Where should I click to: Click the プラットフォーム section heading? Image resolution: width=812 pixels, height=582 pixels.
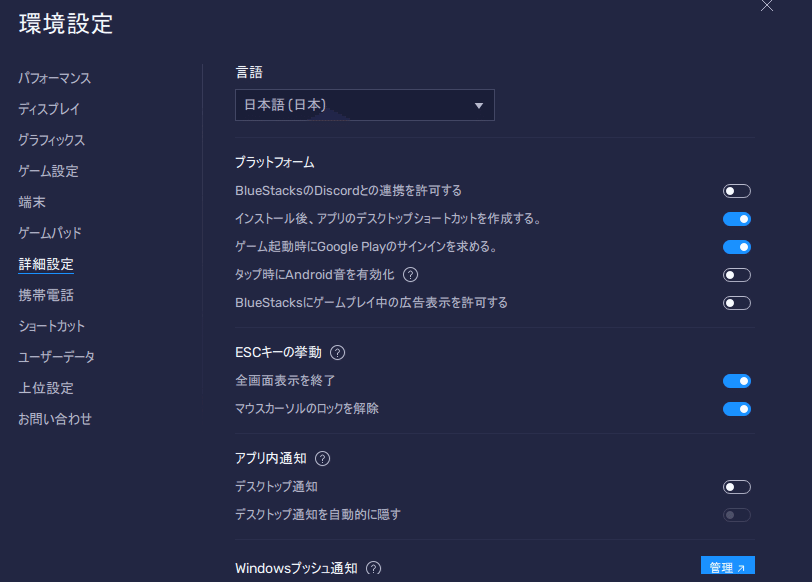274,163
